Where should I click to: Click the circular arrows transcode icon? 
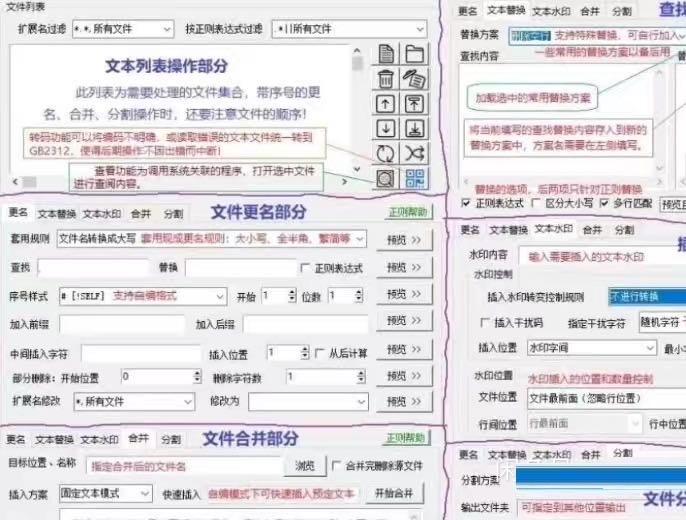[385, 154]
